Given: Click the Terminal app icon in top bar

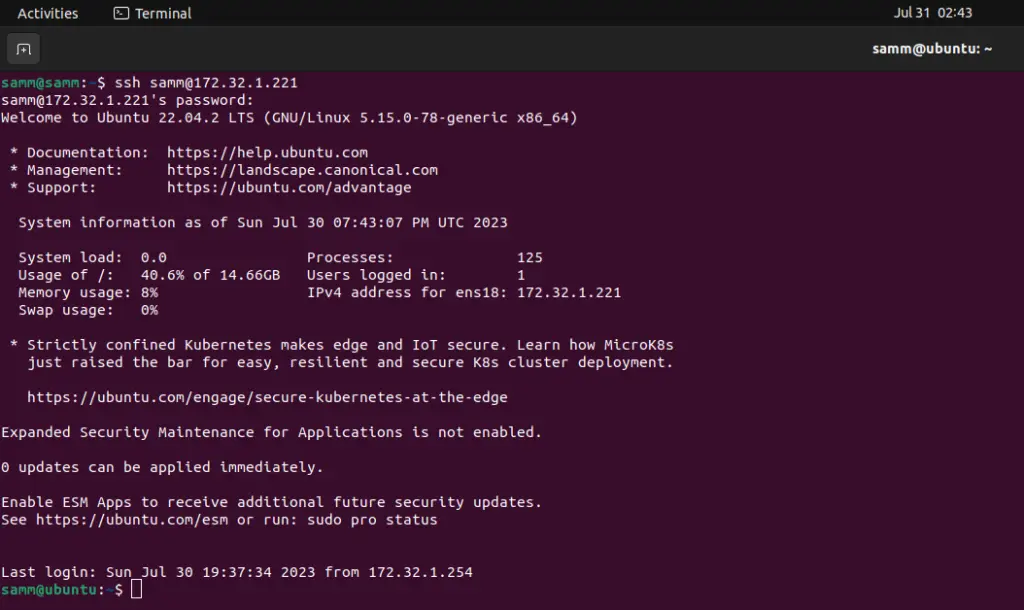Looking at the screenshot, I should click(121, 13).
